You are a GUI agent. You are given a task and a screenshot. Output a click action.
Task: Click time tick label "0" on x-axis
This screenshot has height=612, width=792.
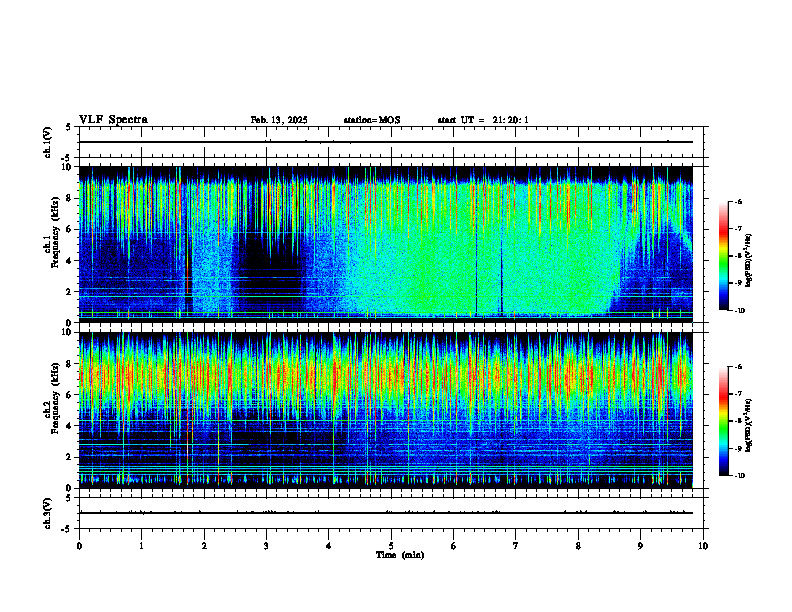click(79, 546)
